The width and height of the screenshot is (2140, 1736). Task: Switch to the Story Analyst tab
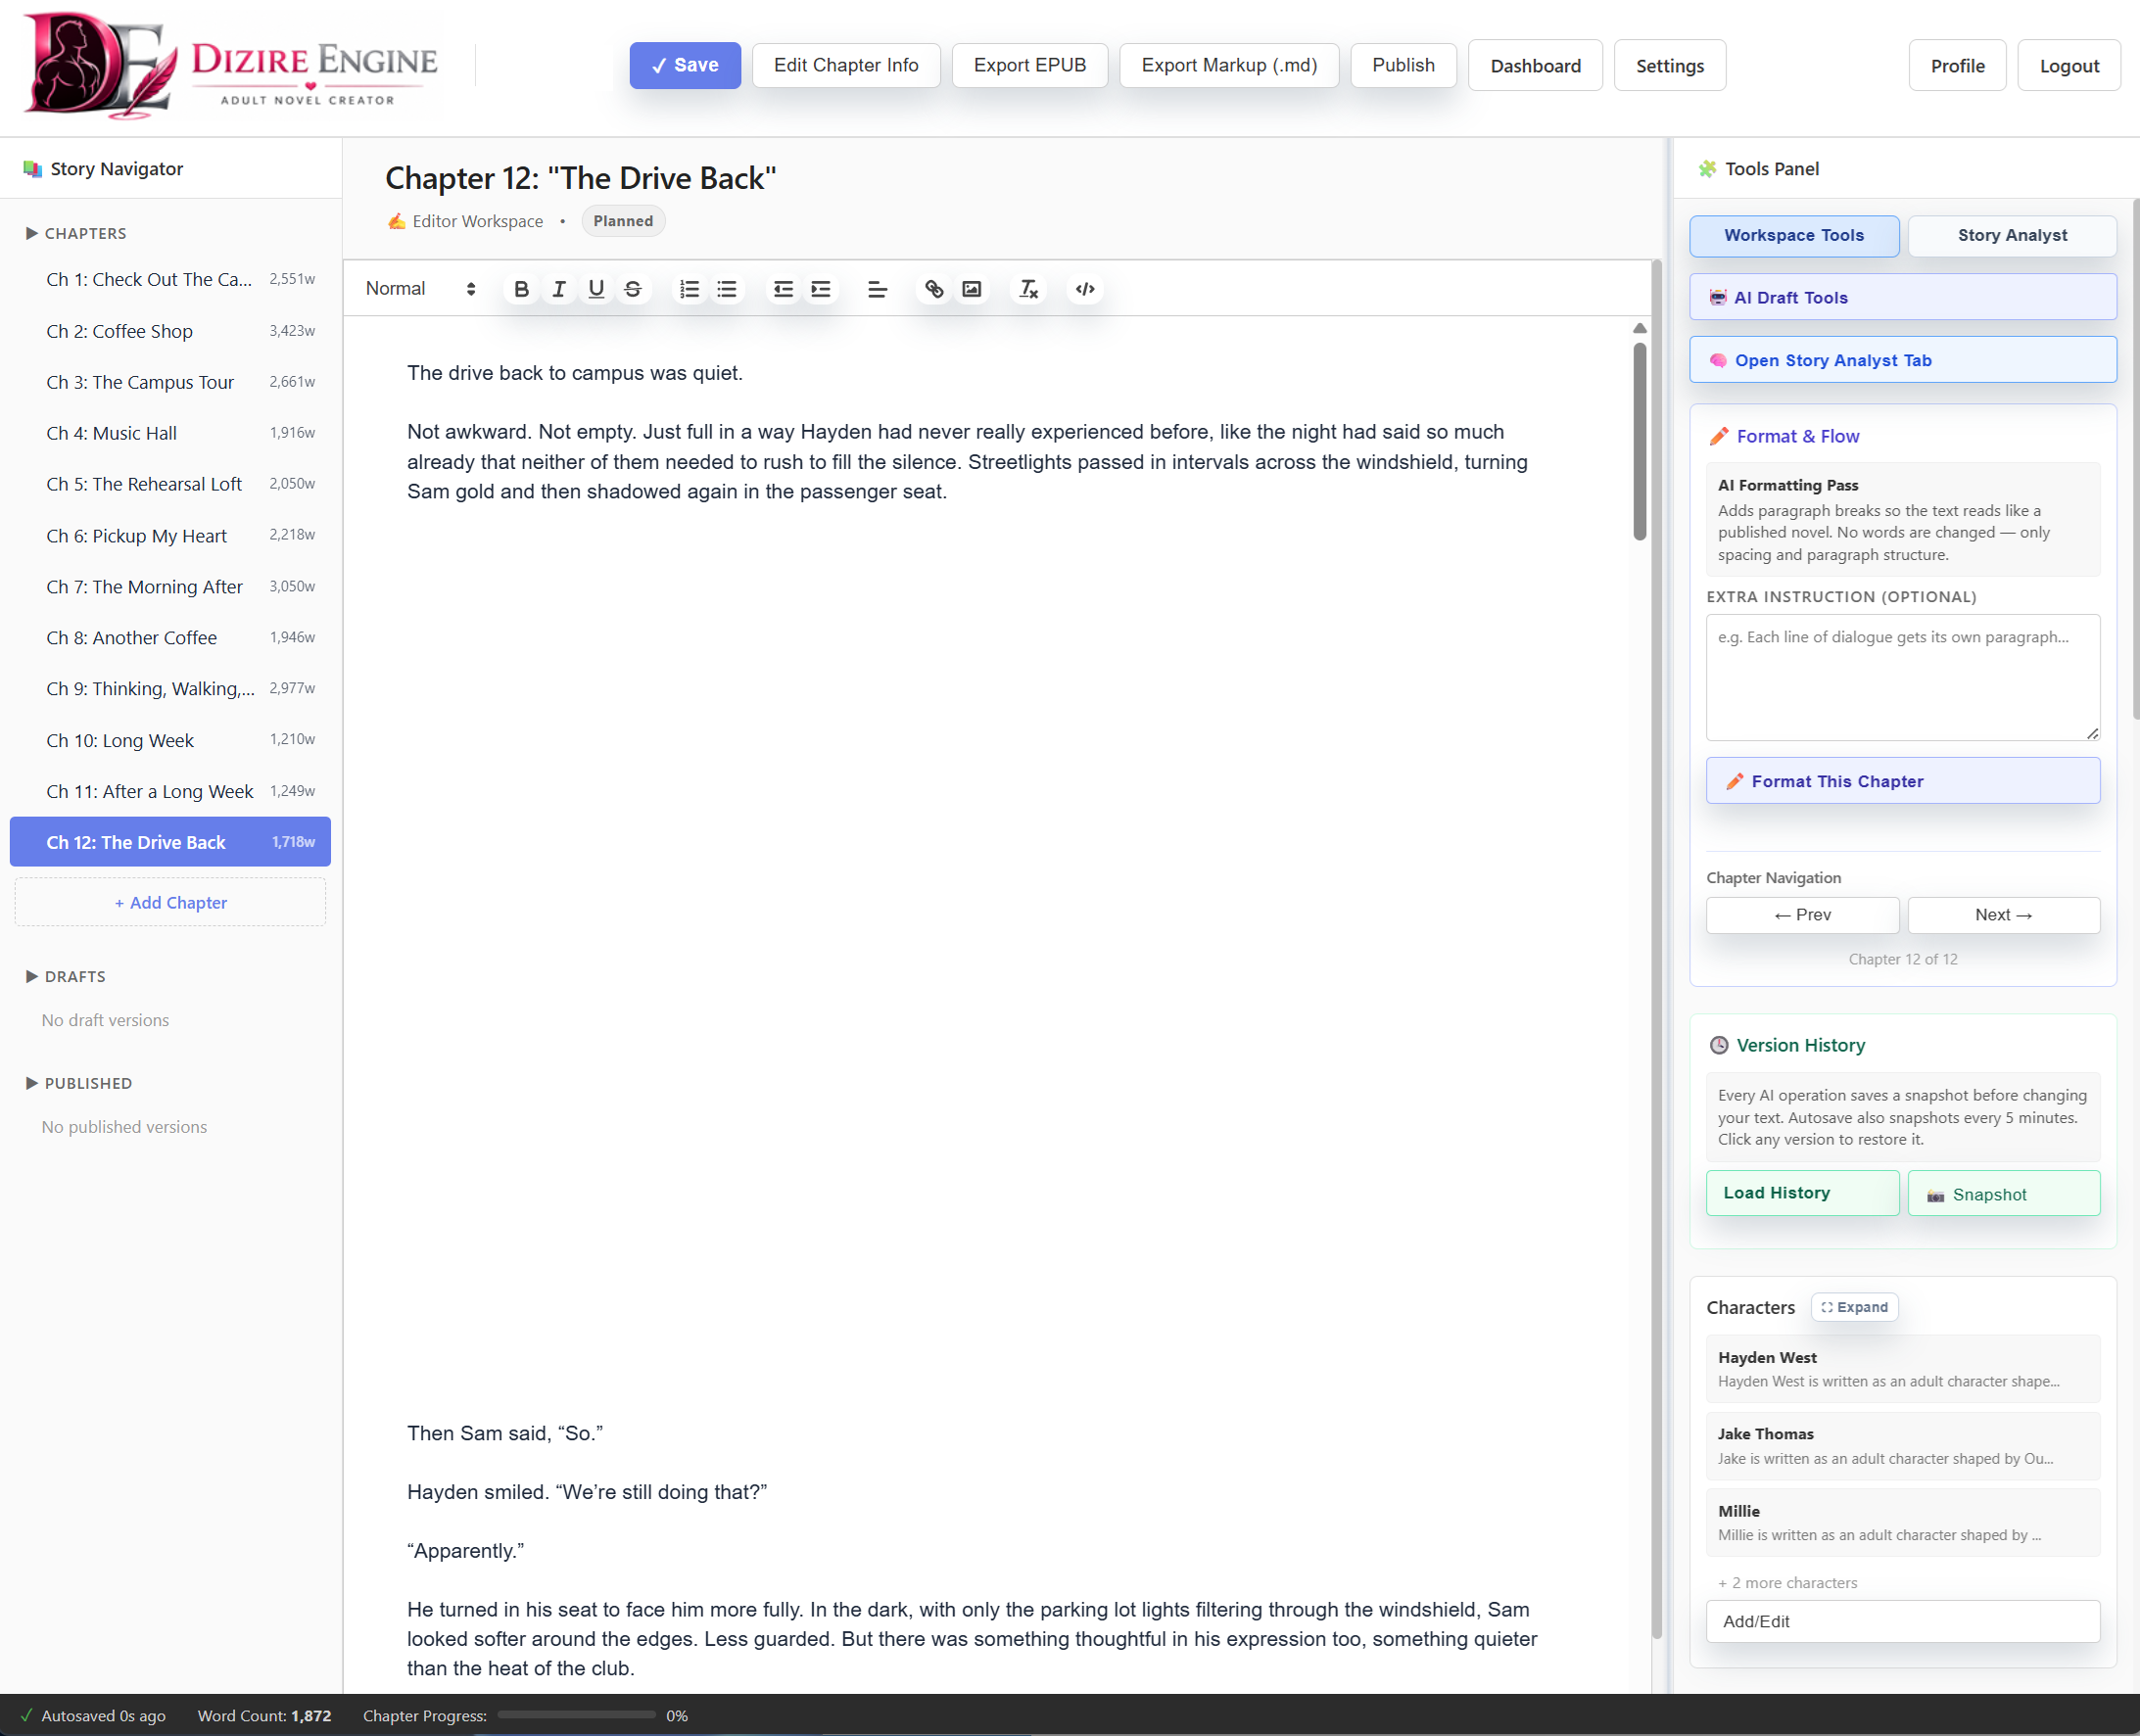tap(2012, 236)
